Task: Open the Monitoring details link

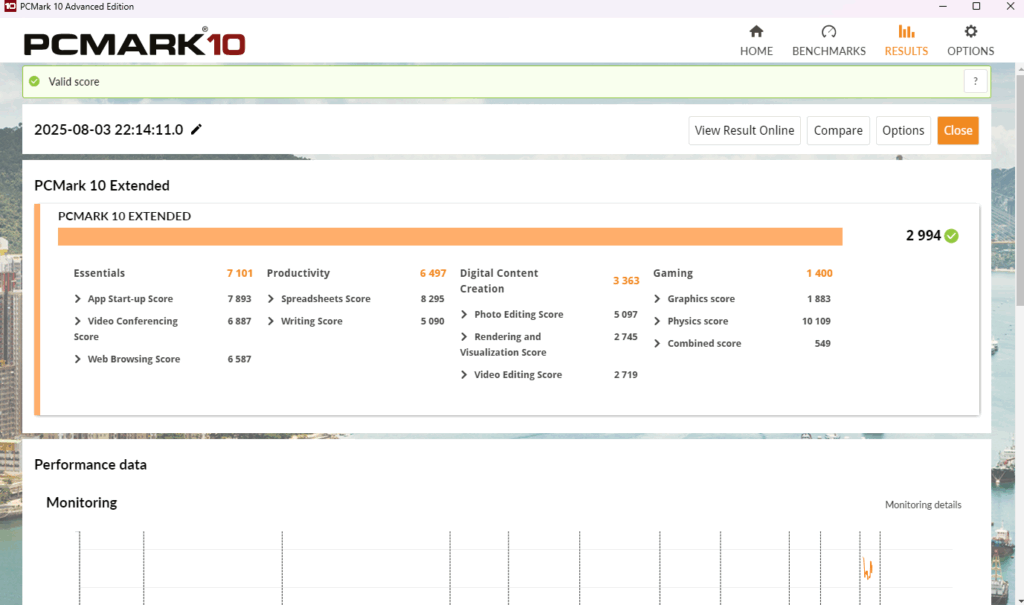Action: pyautogui.click(x=922, y=505)
